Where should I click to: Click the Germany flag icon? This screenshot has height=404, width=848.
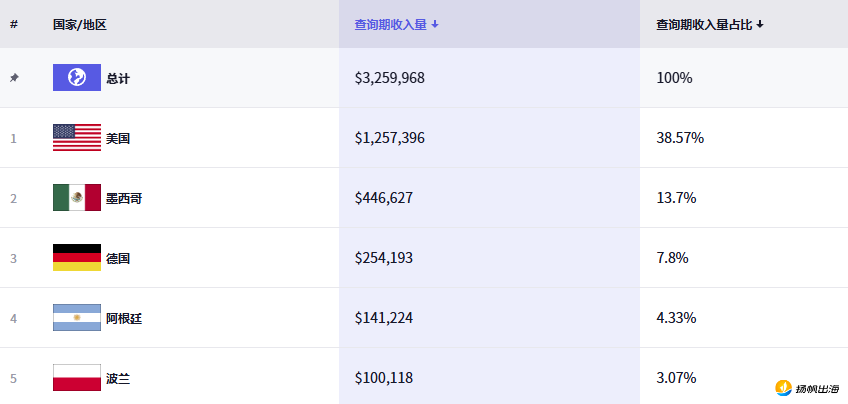coord(77,258)
